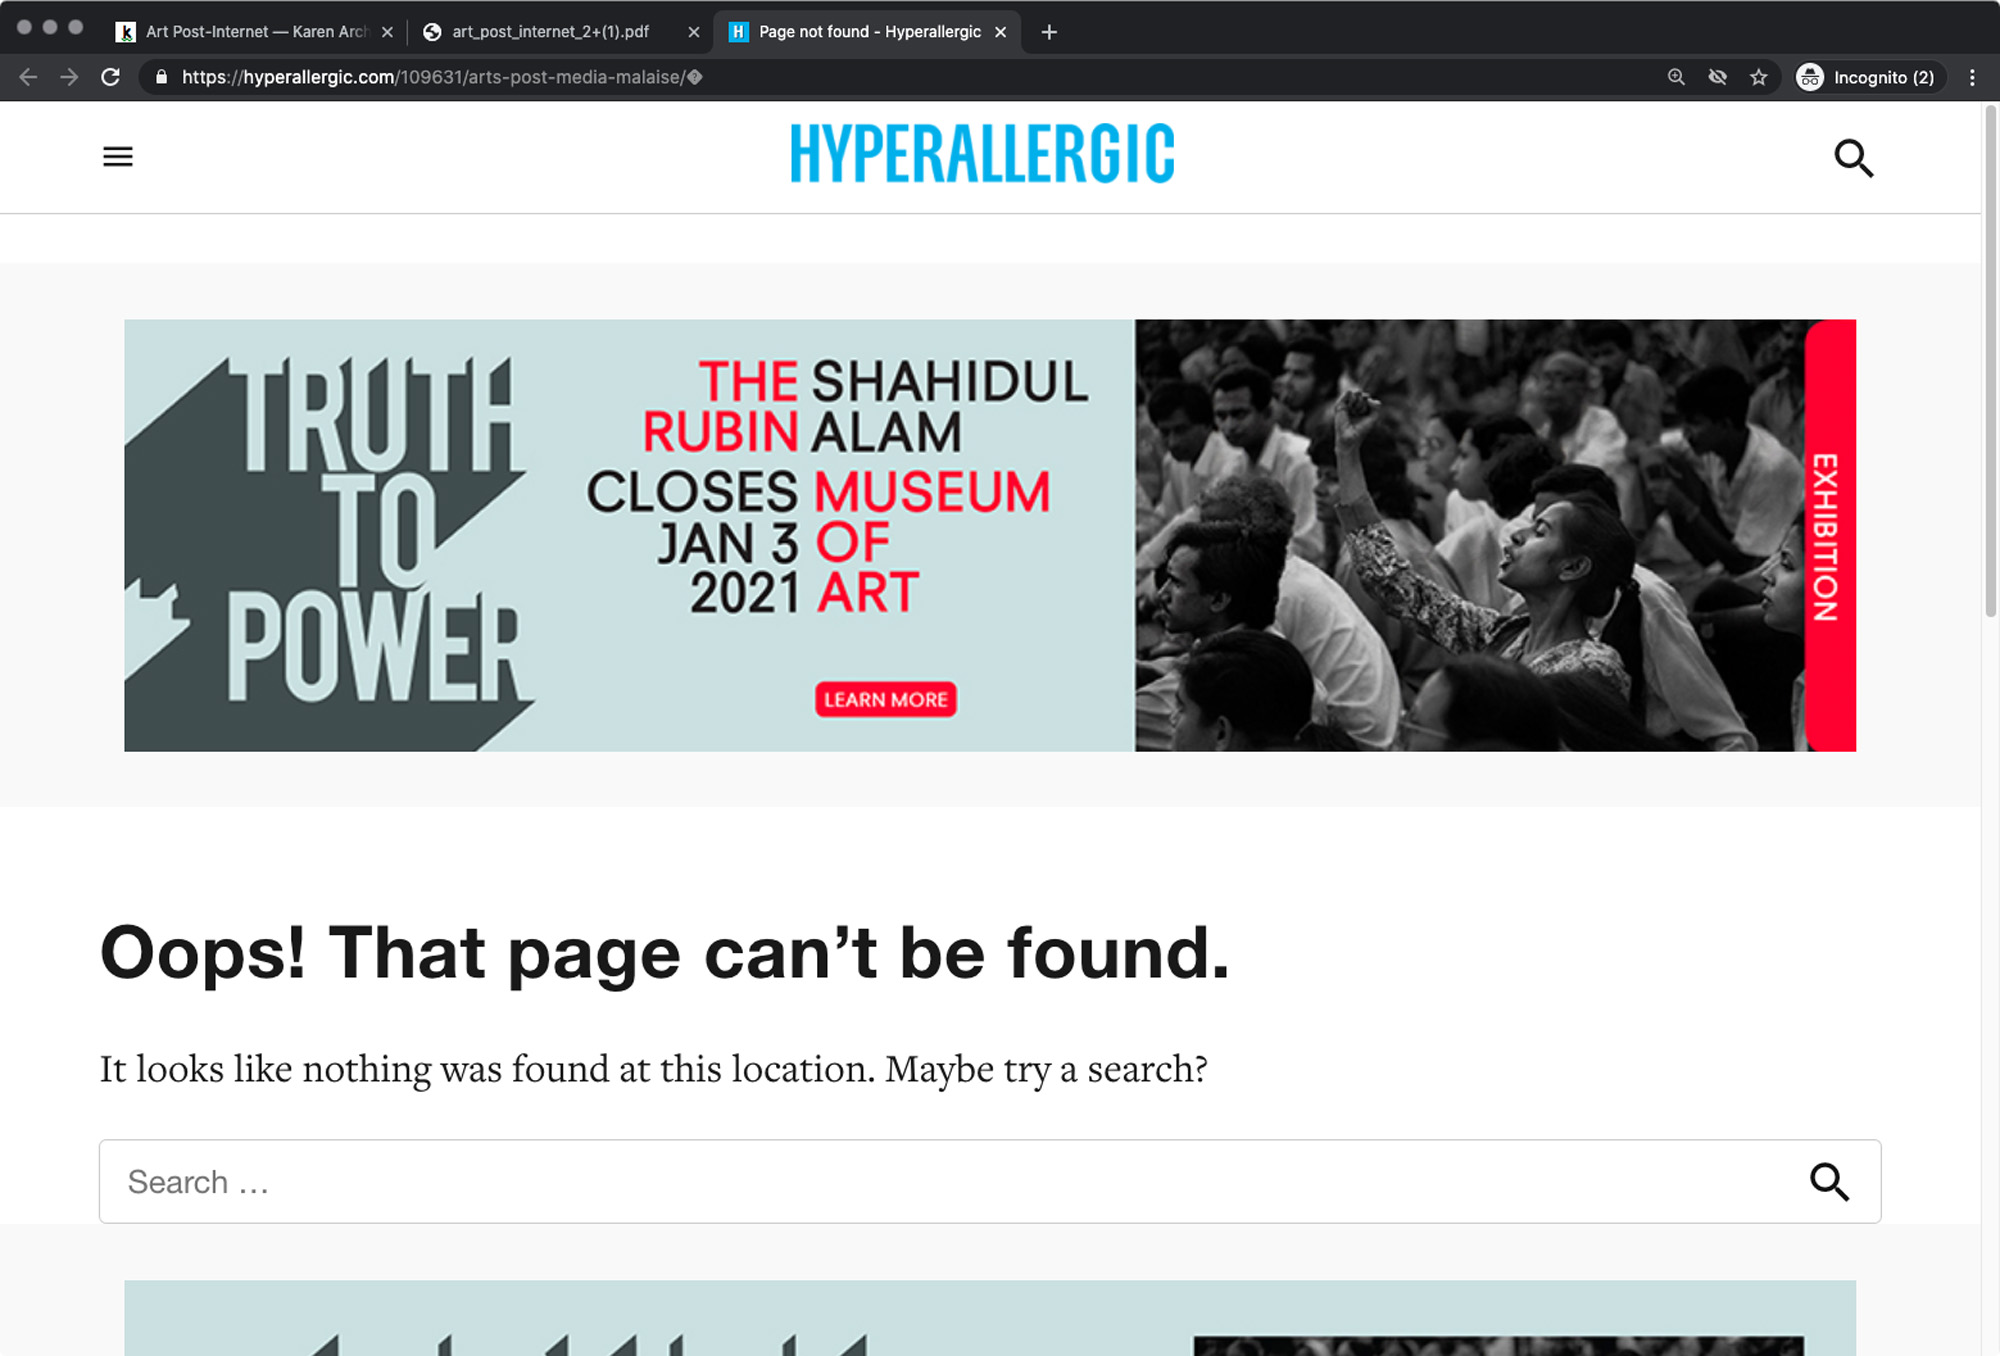Image resolution: width=2000 pixels, height=1356 pixels.
Task: Click the Hyperallergic logo link
Action: pyautogui.click(x=982, y=154)
